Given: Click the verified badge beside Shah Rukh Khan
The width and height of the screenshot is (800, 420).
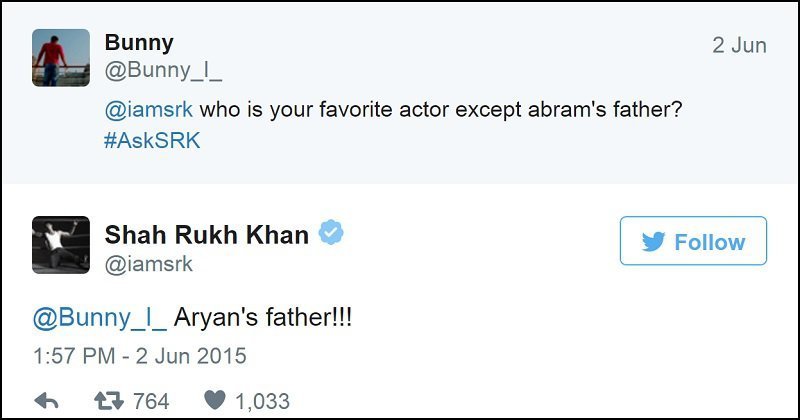Looking at the screenshot, I should [331, 232].
